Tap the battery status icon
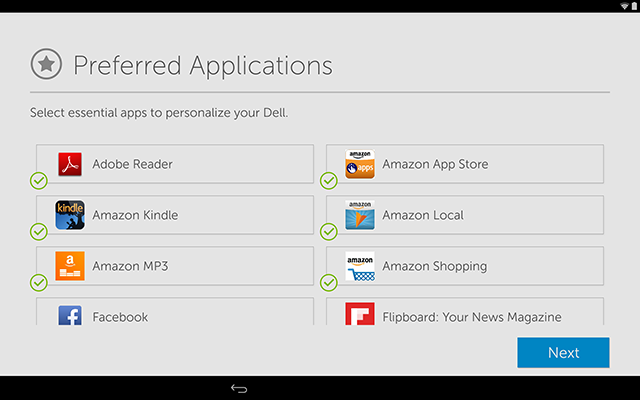 click(634, 6)
